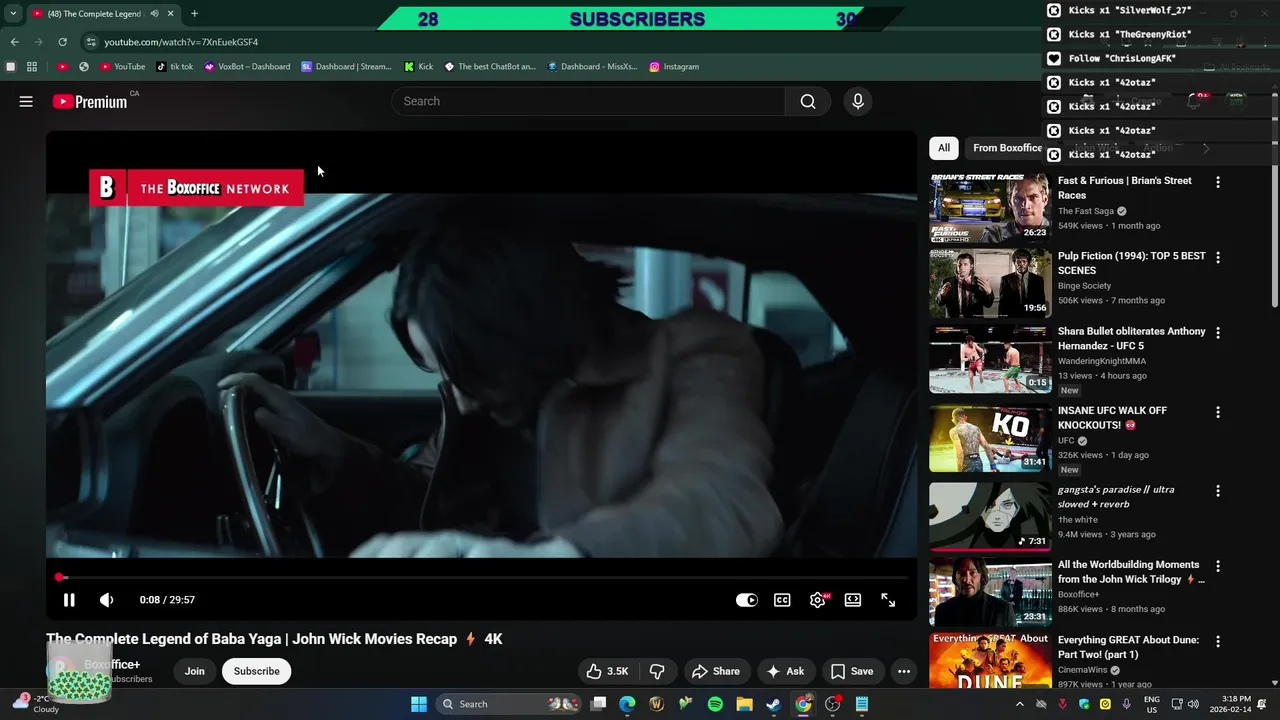Open gangsta's paradise ultra slowed title
This screenshot has height=720, width=1280.
(1116, 497)
